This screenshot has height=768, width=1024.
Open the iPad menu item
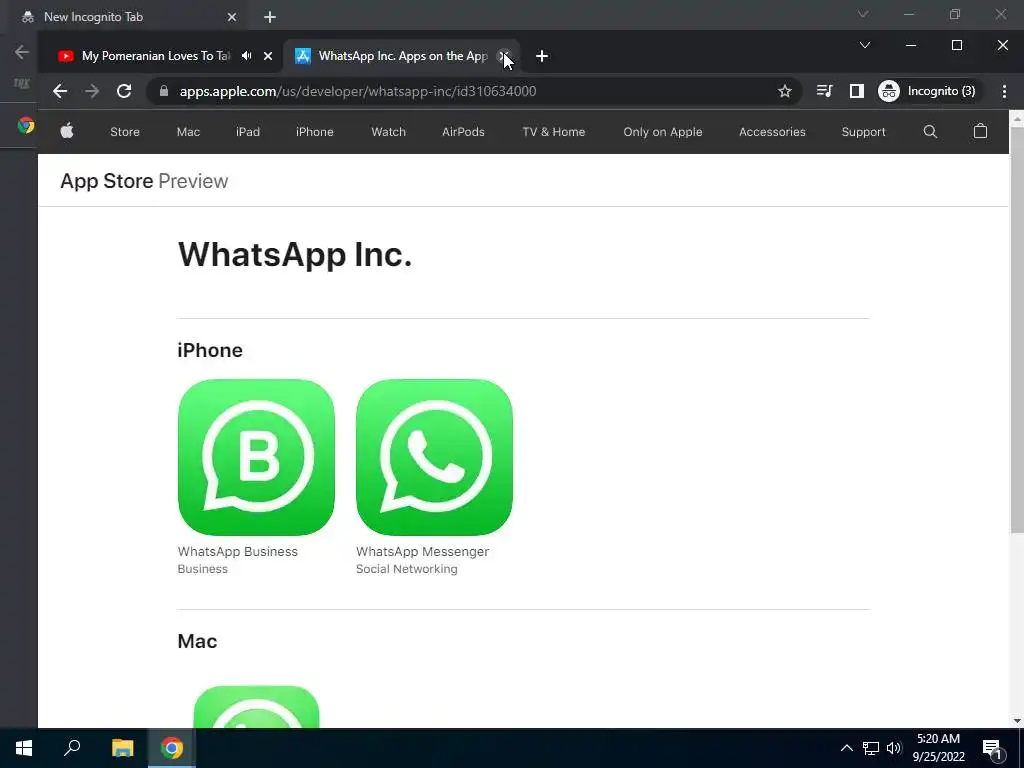point(248,131)
